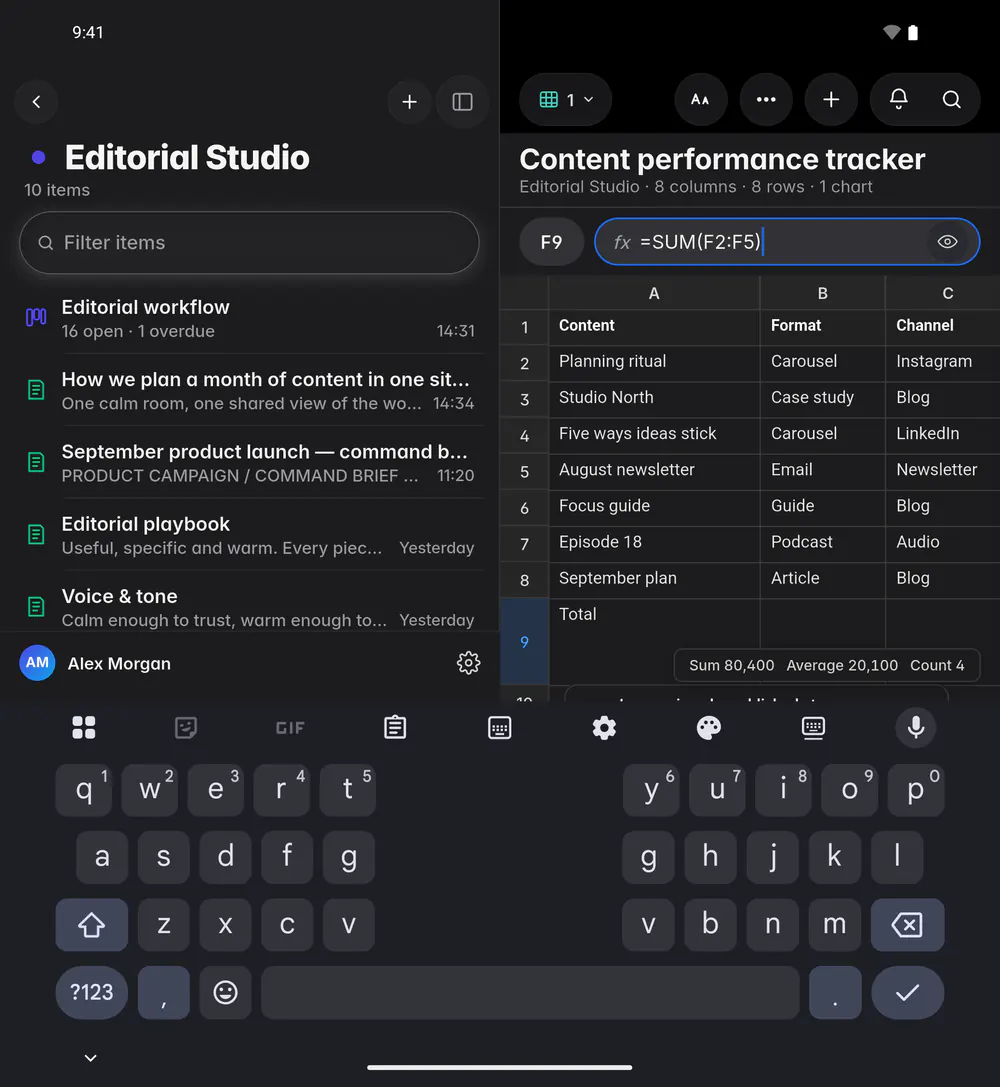Select column B header
This screenshot has height=1087, width=1000.
823,293
